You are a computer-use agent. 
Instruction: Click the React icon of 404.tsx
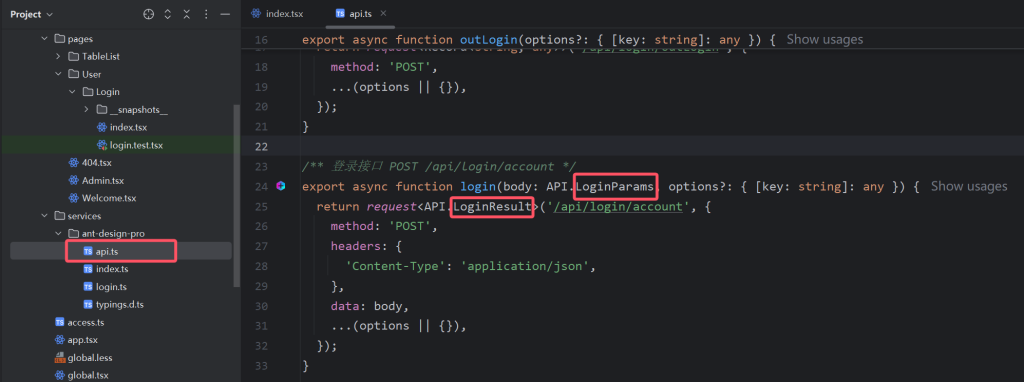[73, 163]
